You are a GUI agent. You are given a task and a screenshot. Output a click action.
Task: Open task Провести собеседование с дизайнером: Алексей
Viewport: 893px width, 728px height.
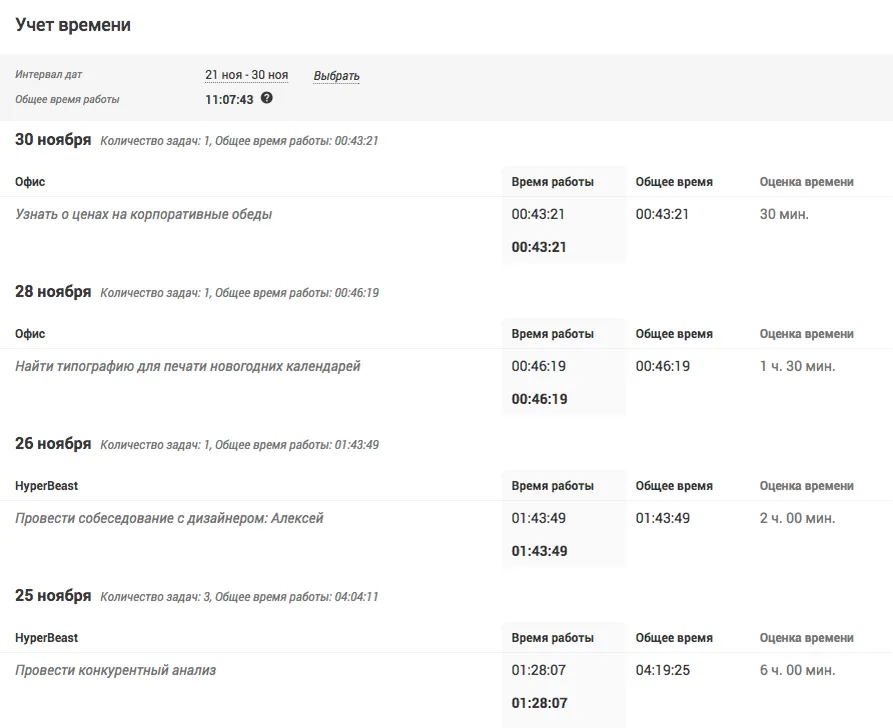pos(169,518)
